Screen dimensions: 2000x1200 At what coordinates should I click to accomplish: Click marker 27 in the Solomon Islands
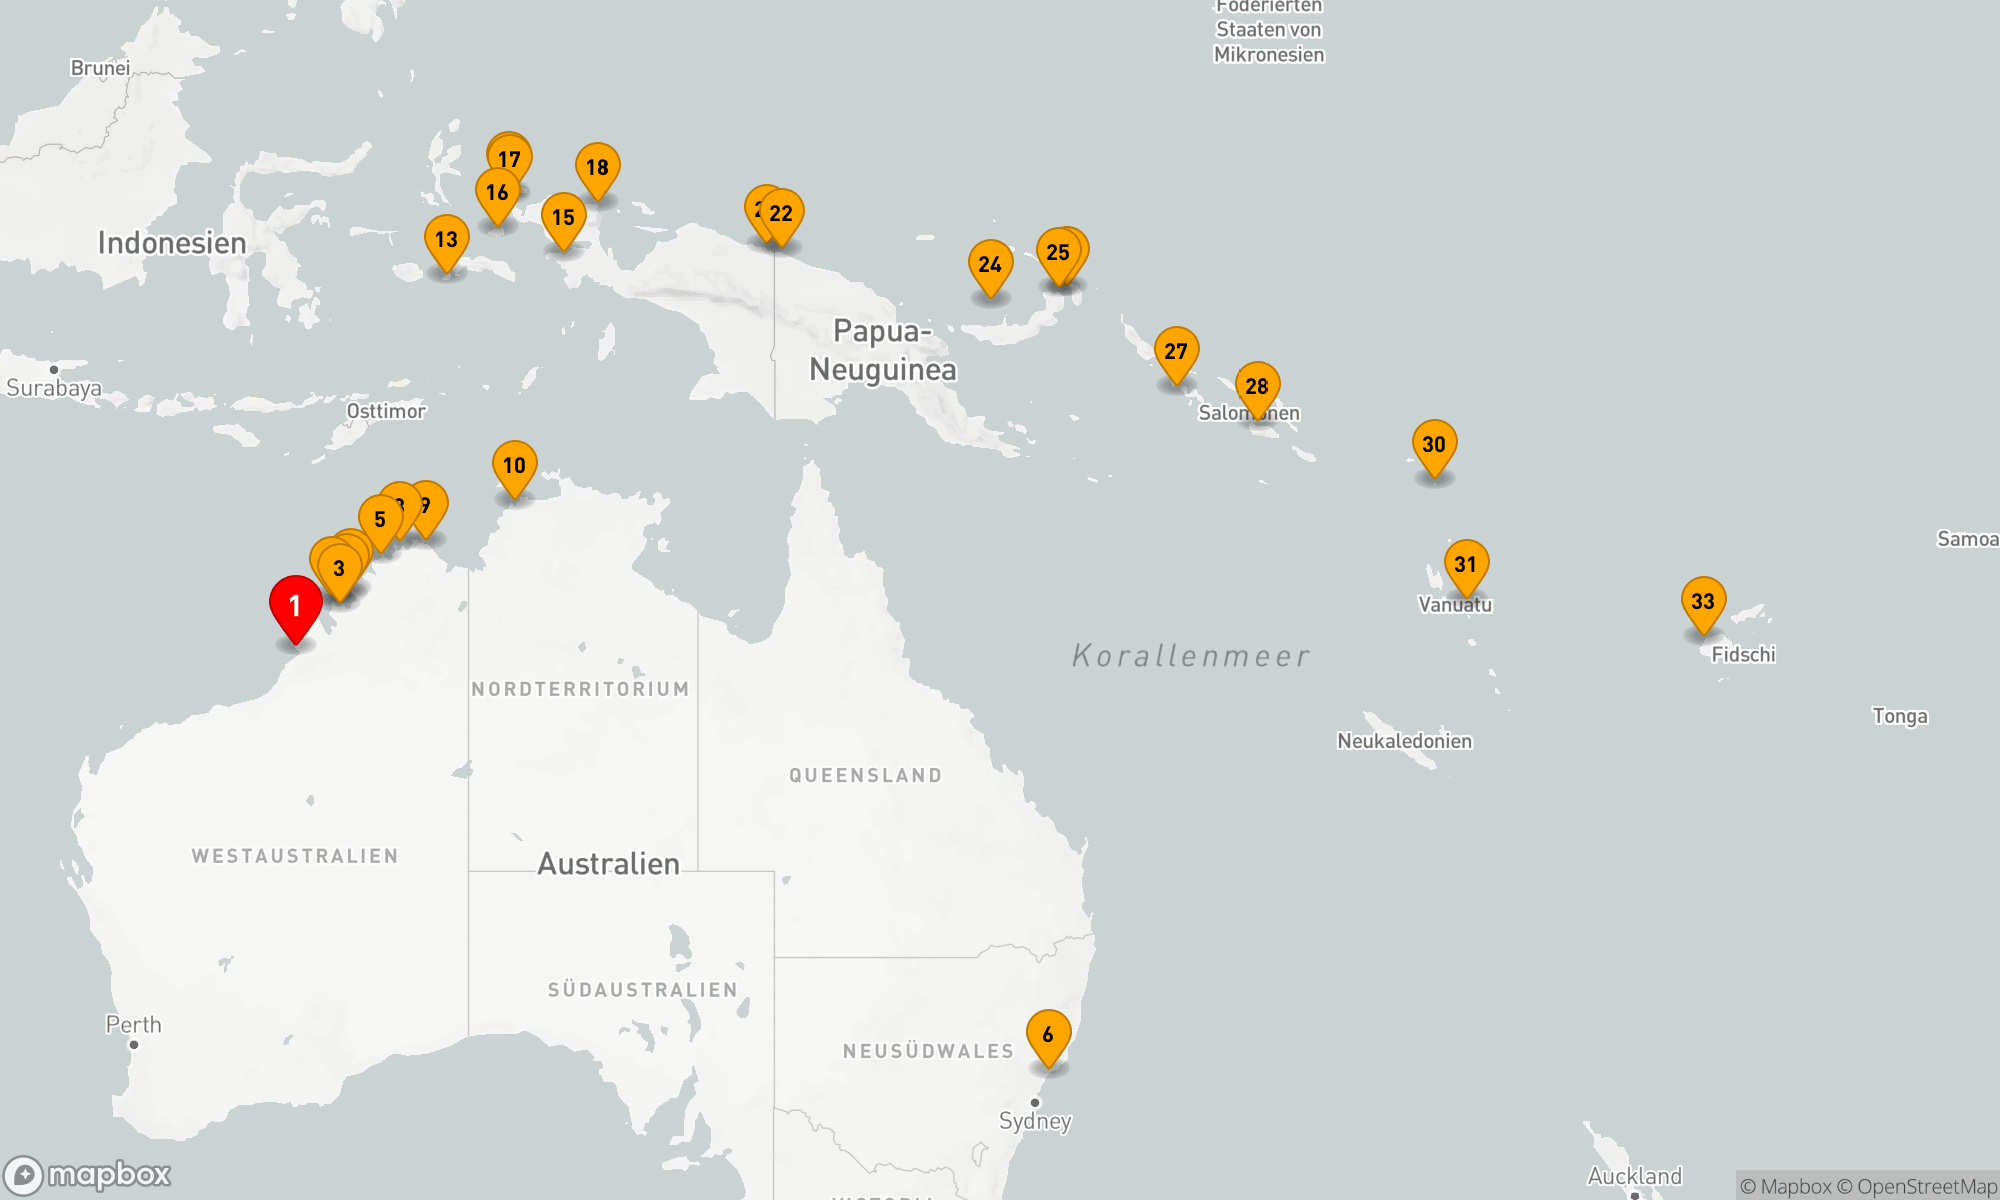pyautogui.click(x=1176, y=351)
